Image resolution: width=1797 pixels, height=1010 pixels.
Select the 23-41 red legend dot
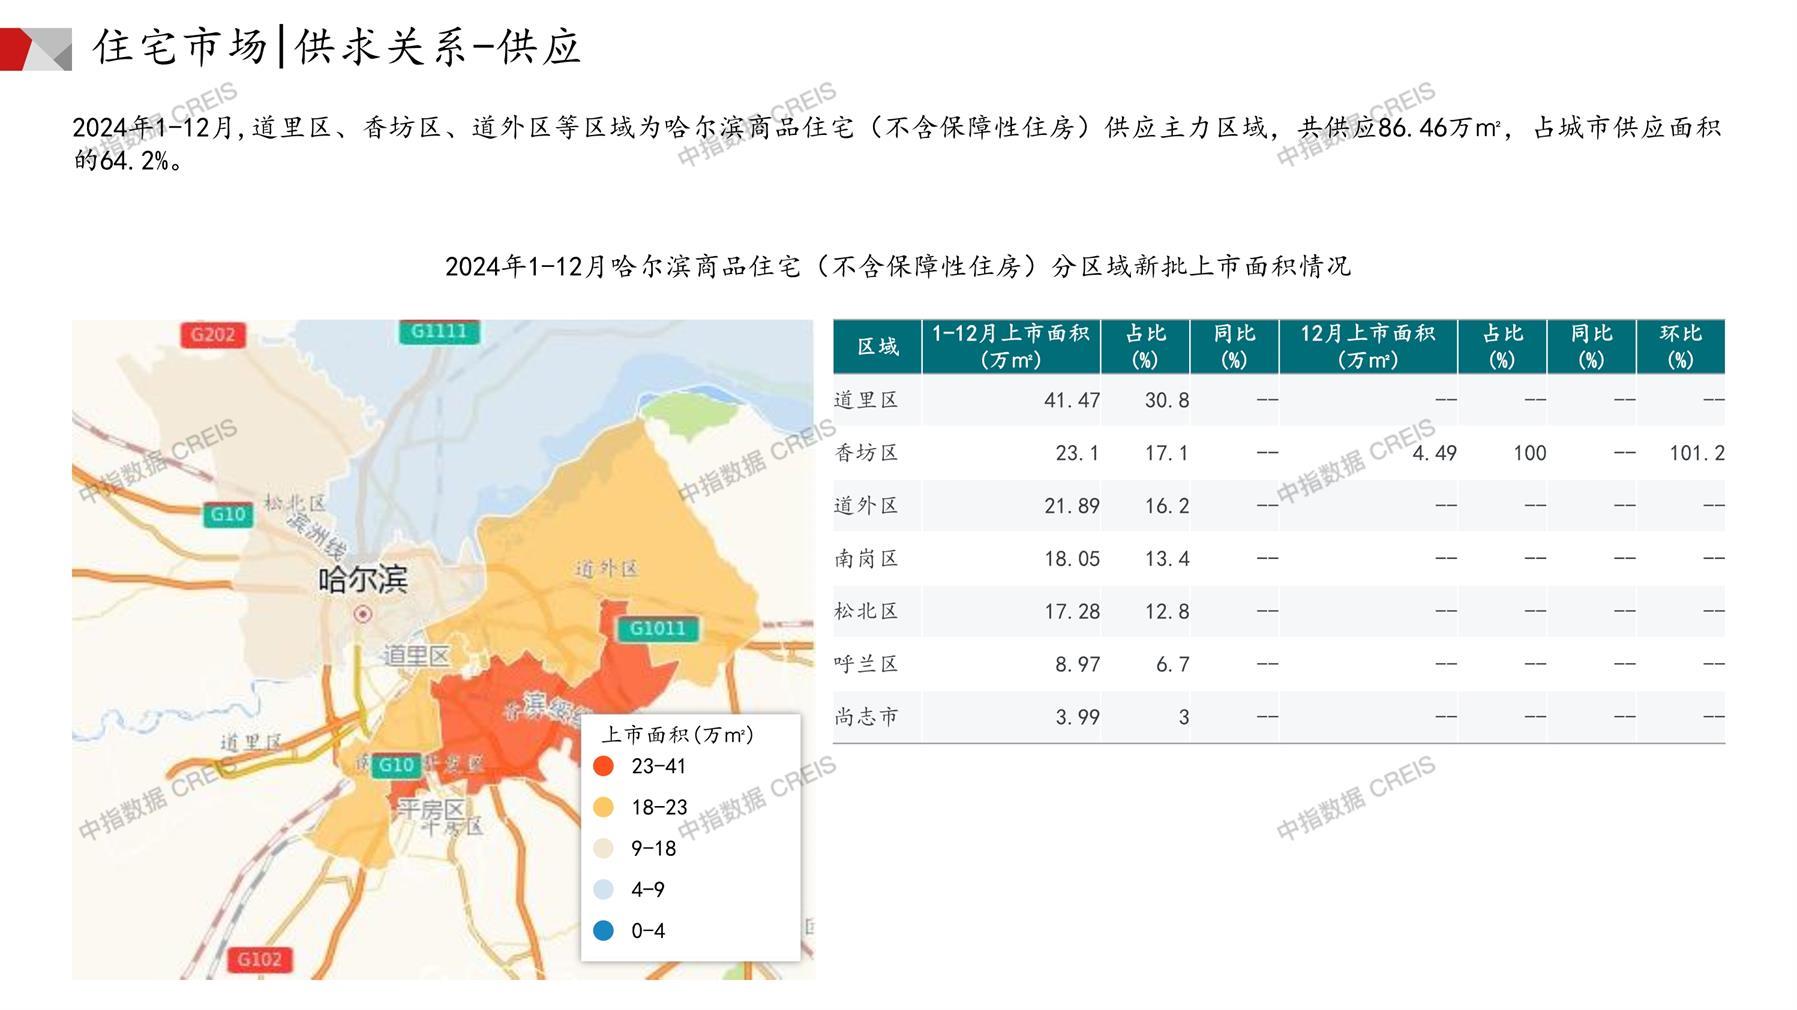point(603,766)
